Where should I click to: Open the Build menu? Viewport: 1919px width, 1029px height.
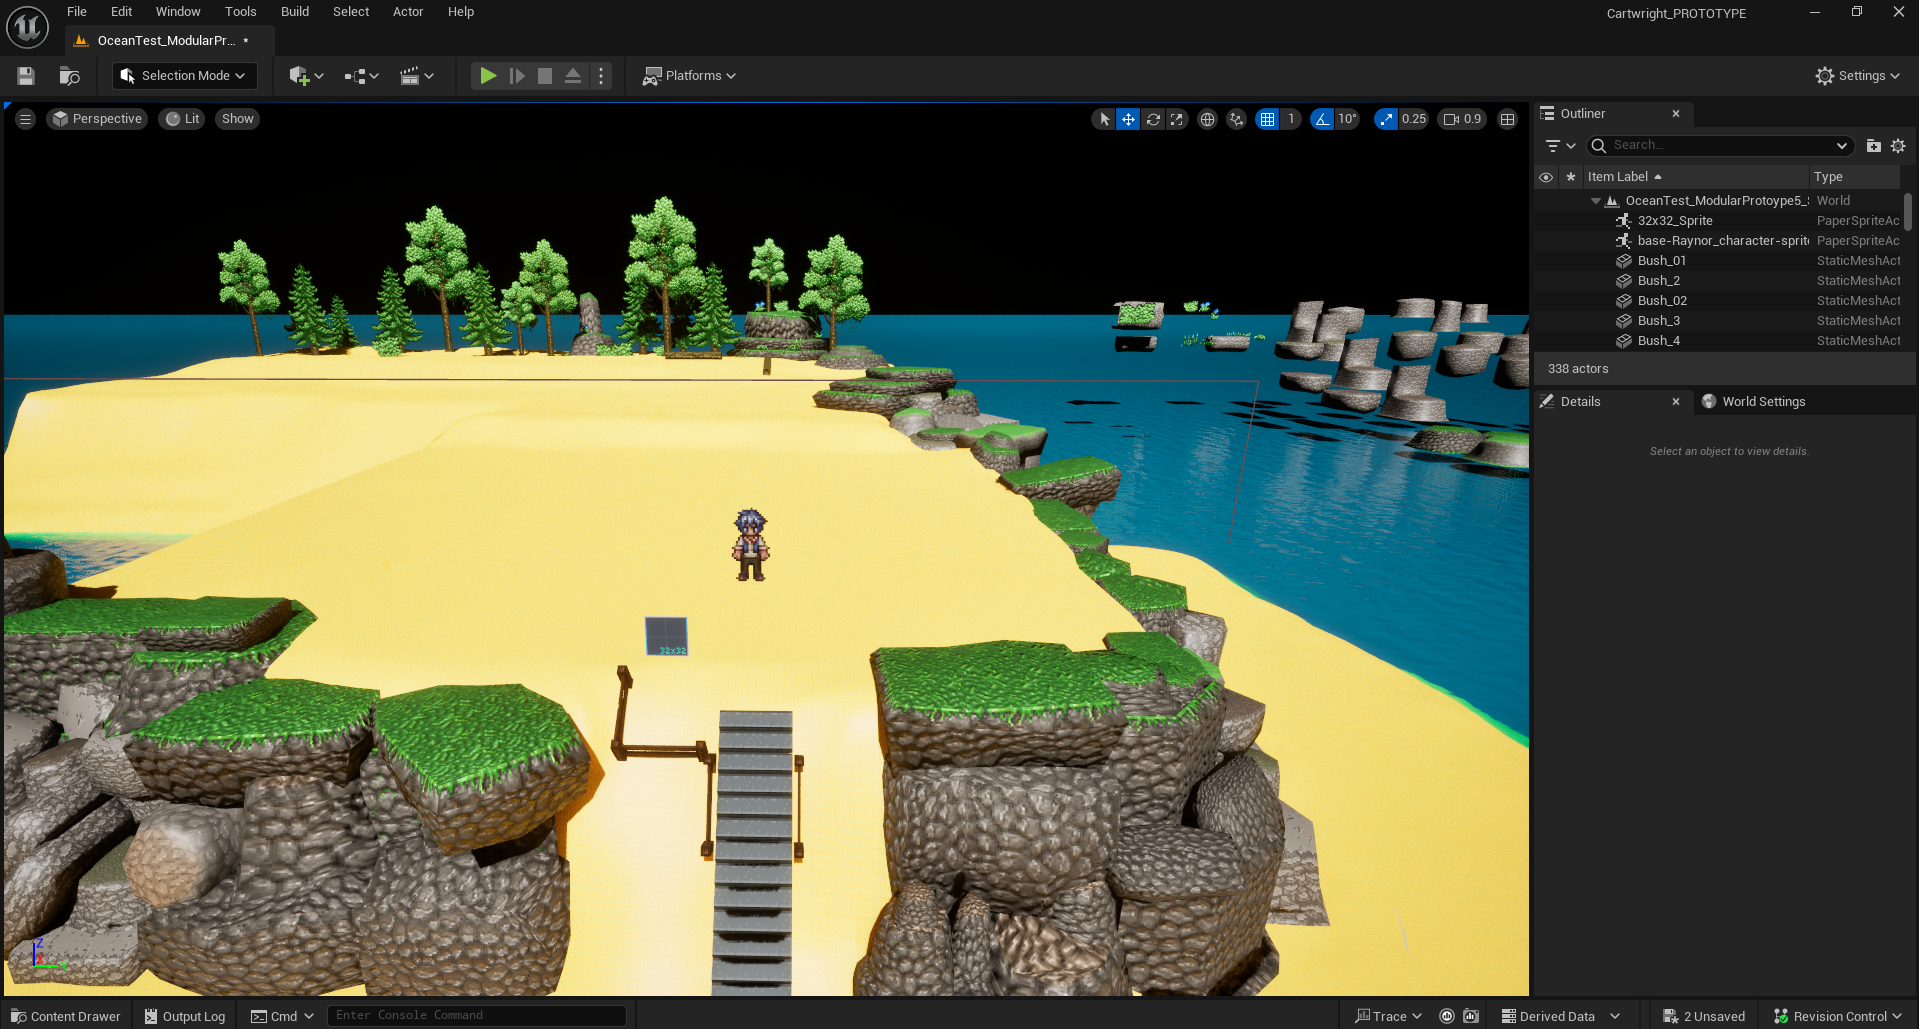tap(295, 12)
